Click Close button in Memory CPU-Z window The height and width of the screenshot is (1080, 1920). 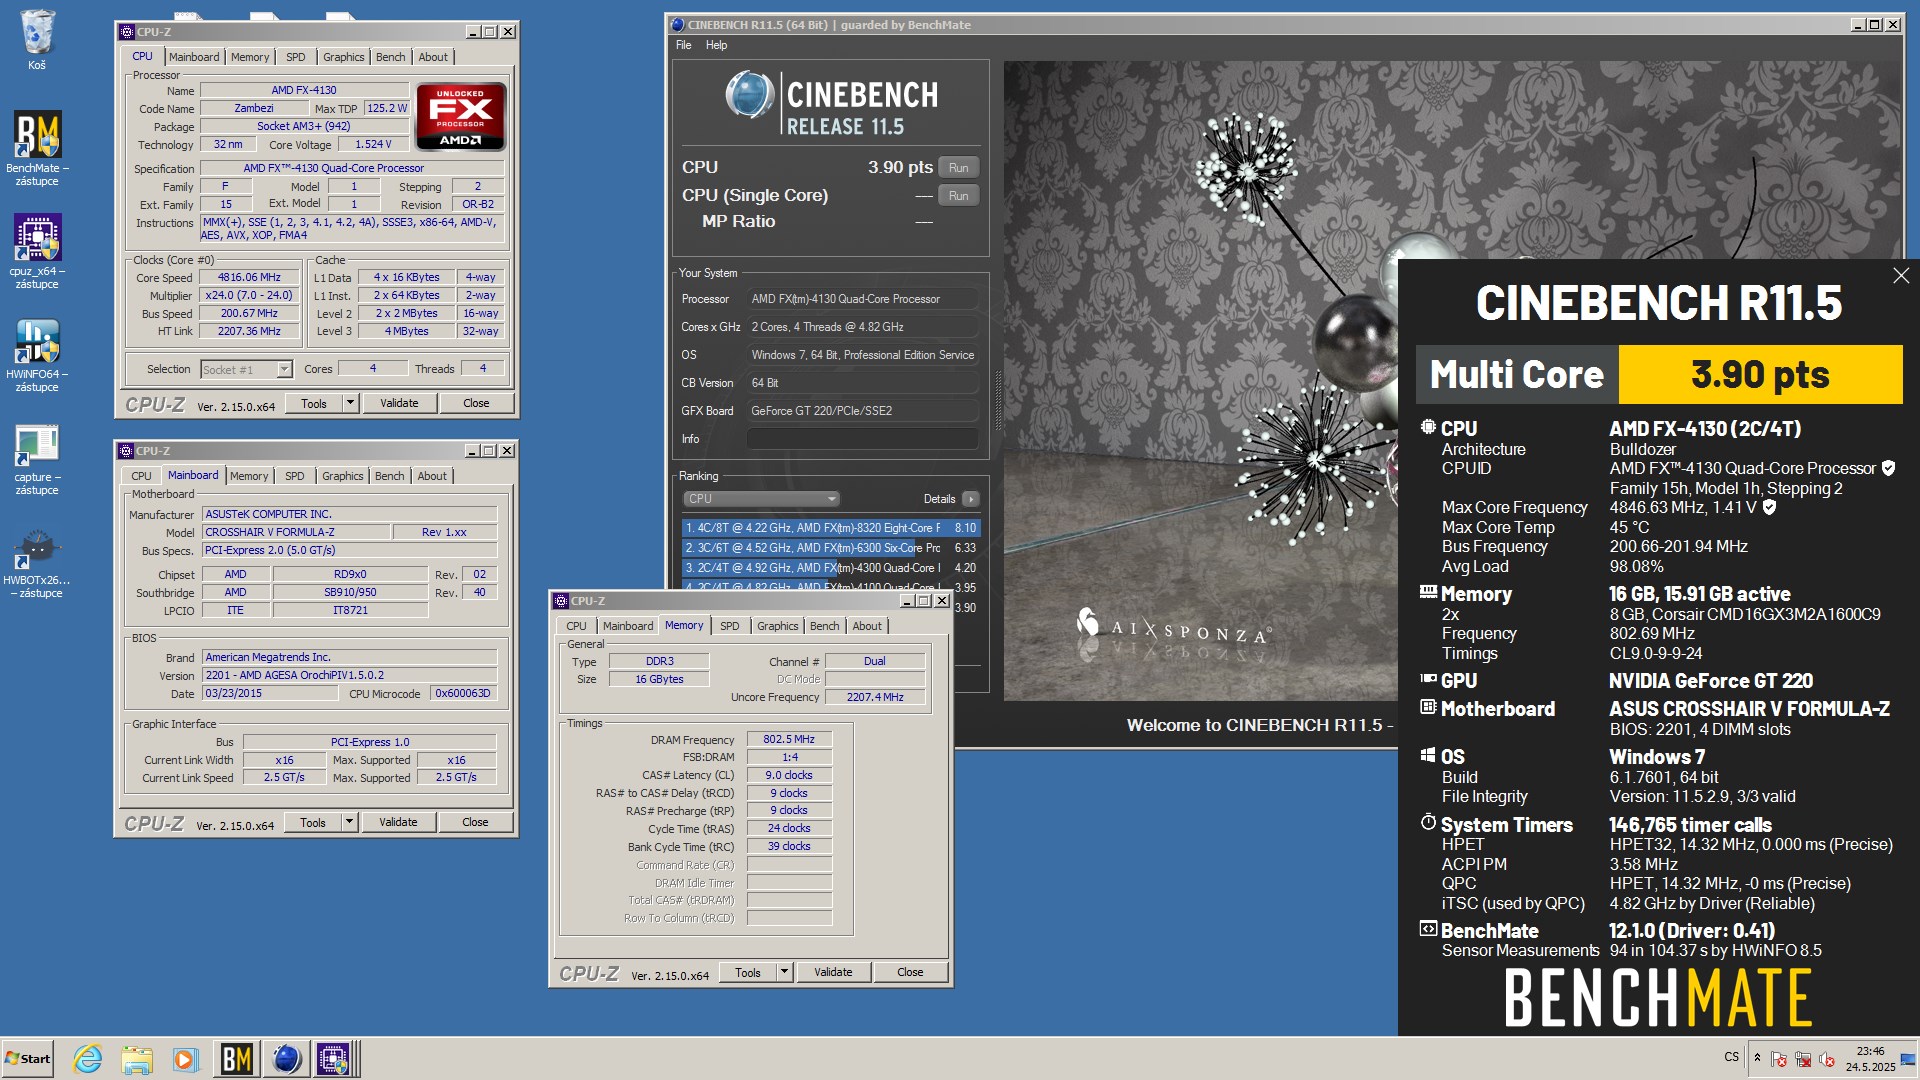point(910,972)
